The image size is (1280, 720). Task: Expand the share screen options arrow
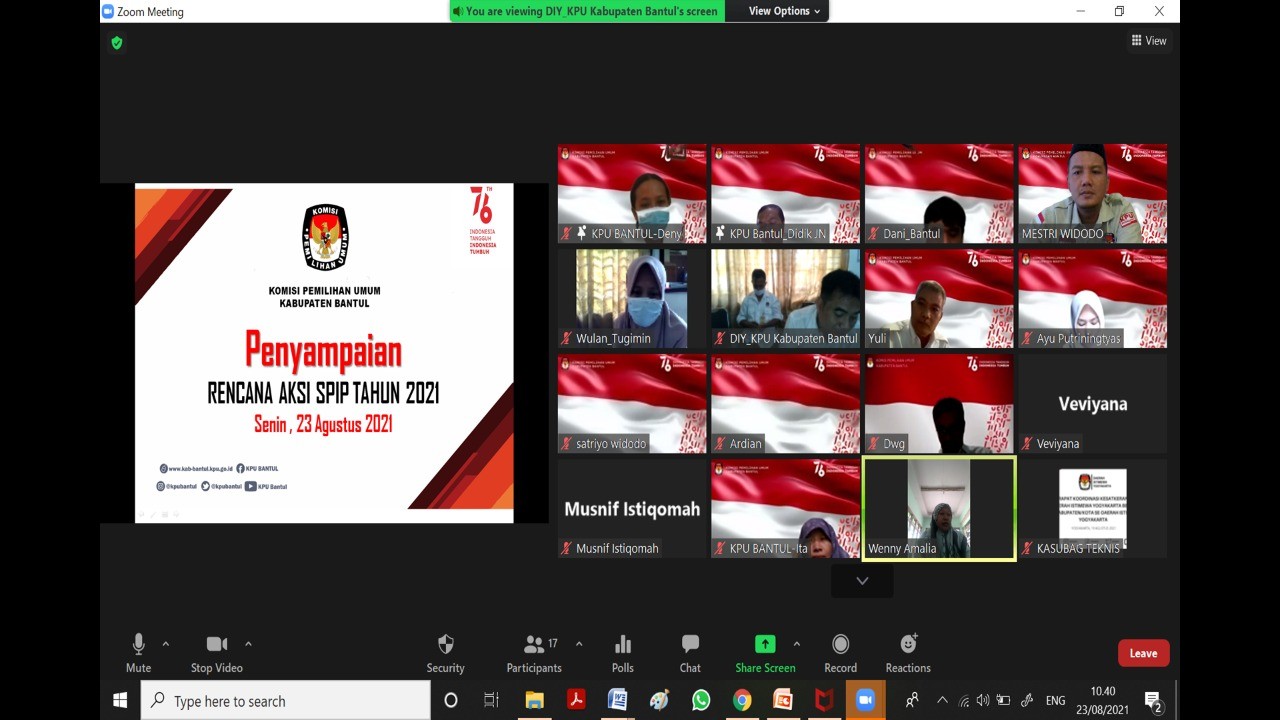[x=797, y=644]
